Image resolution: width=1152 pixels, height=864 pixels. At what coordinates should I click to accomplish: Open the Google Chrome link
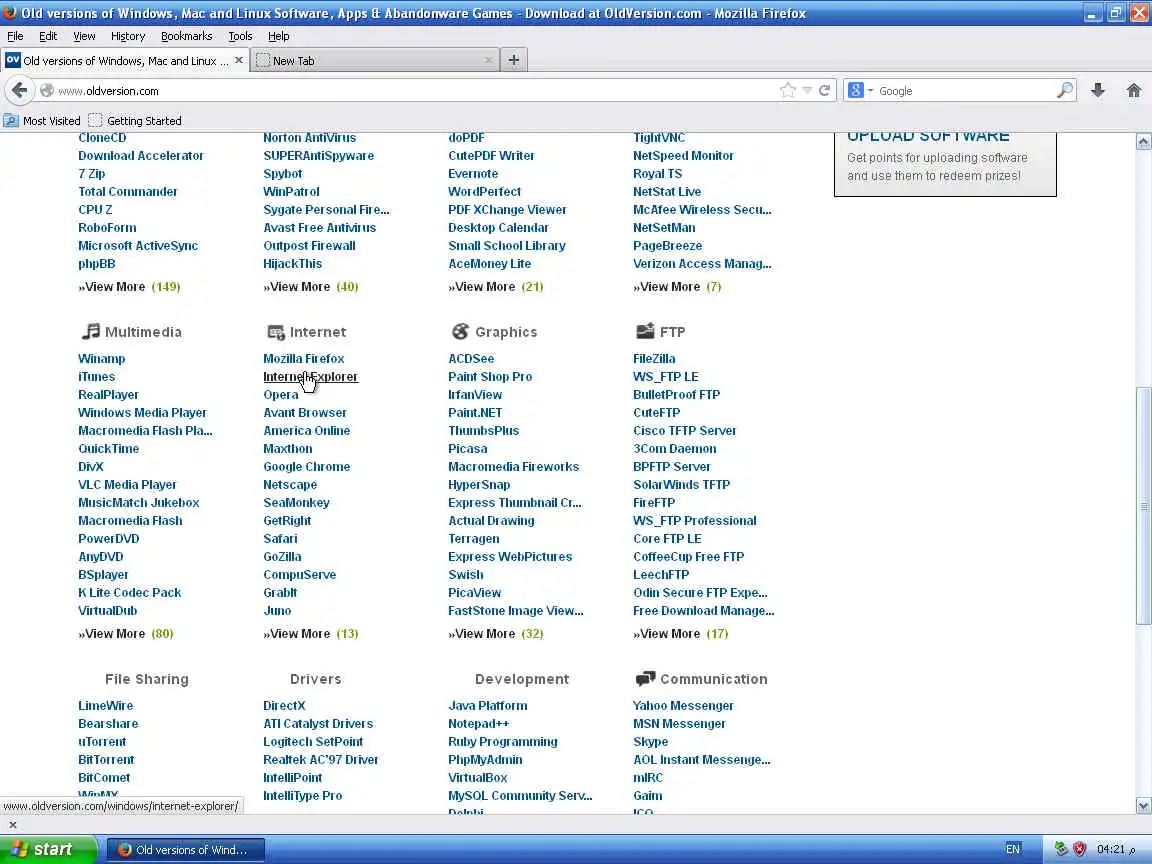point(306,467)
